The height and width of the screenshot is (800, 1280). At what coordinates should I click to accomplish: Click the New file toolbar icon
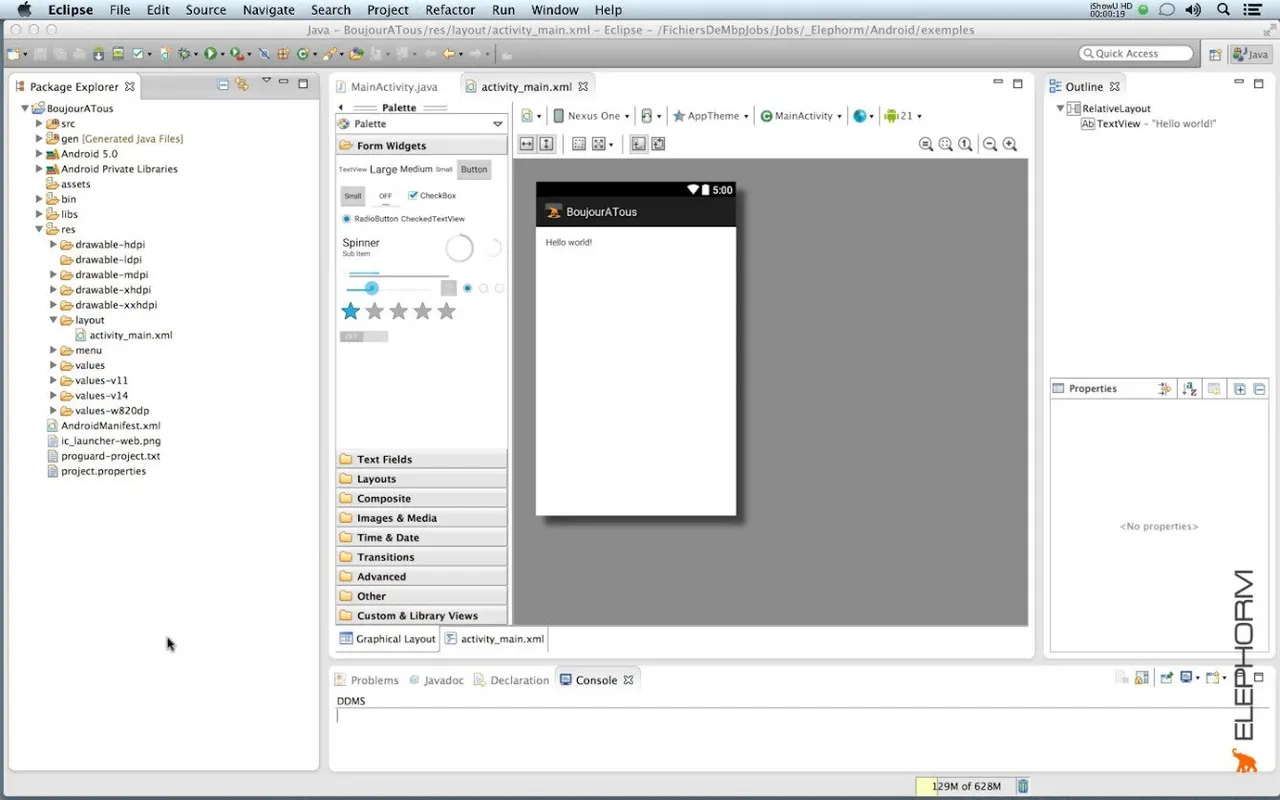tap(13, 53)
